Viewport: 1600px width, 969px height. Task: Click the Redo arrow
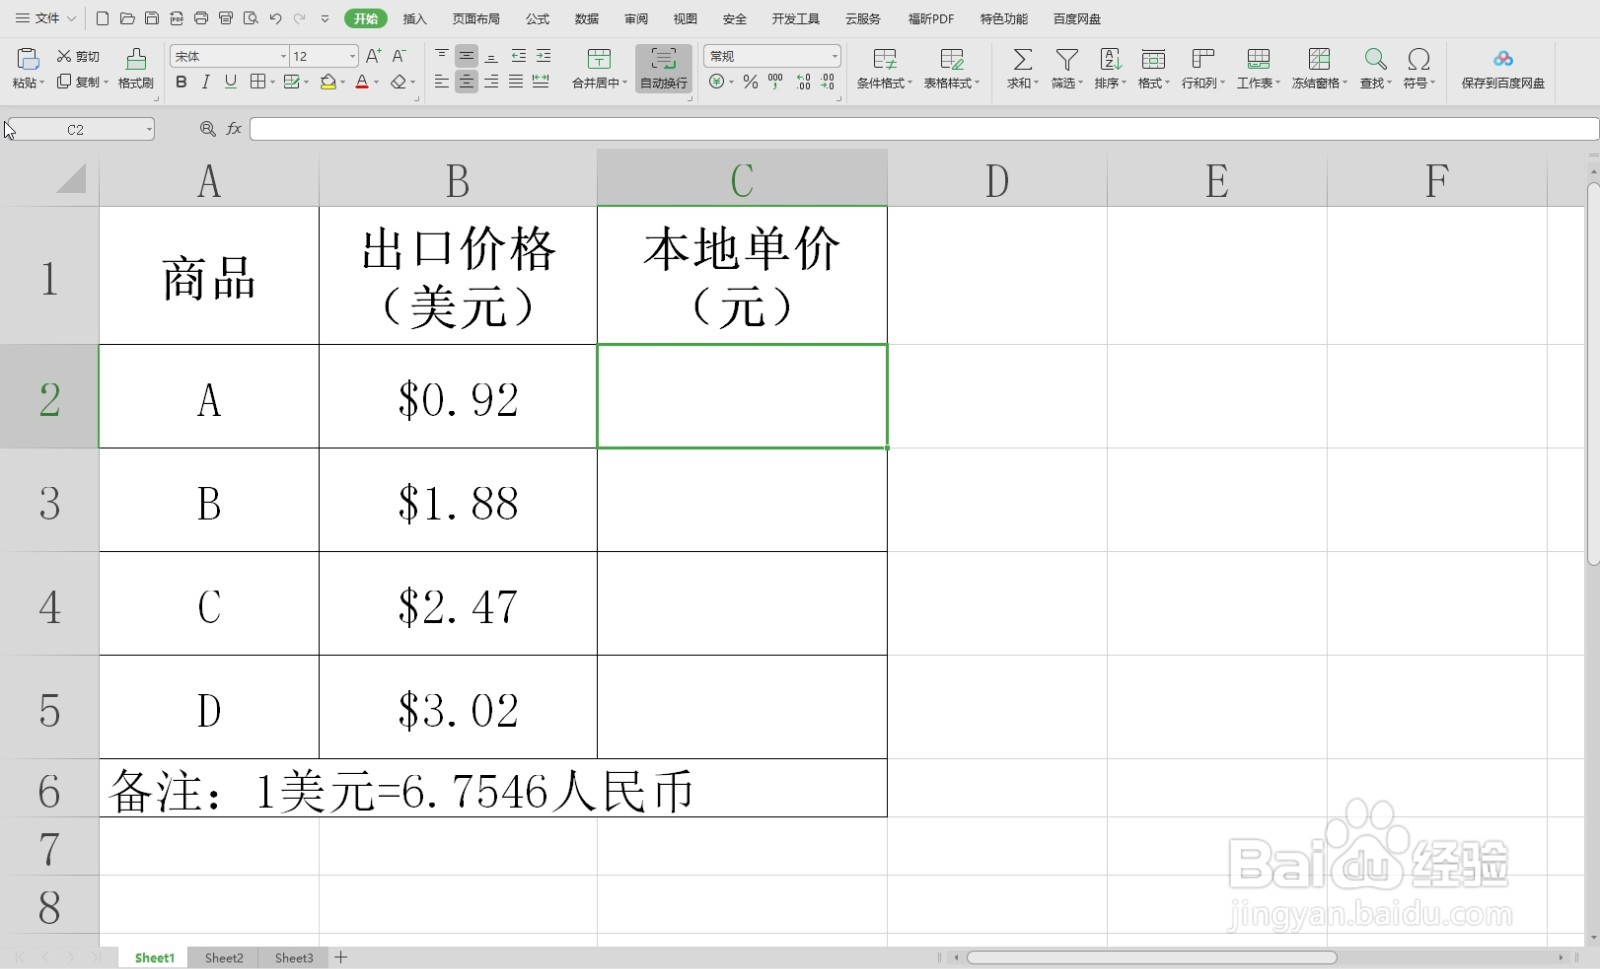click(299, 18)
